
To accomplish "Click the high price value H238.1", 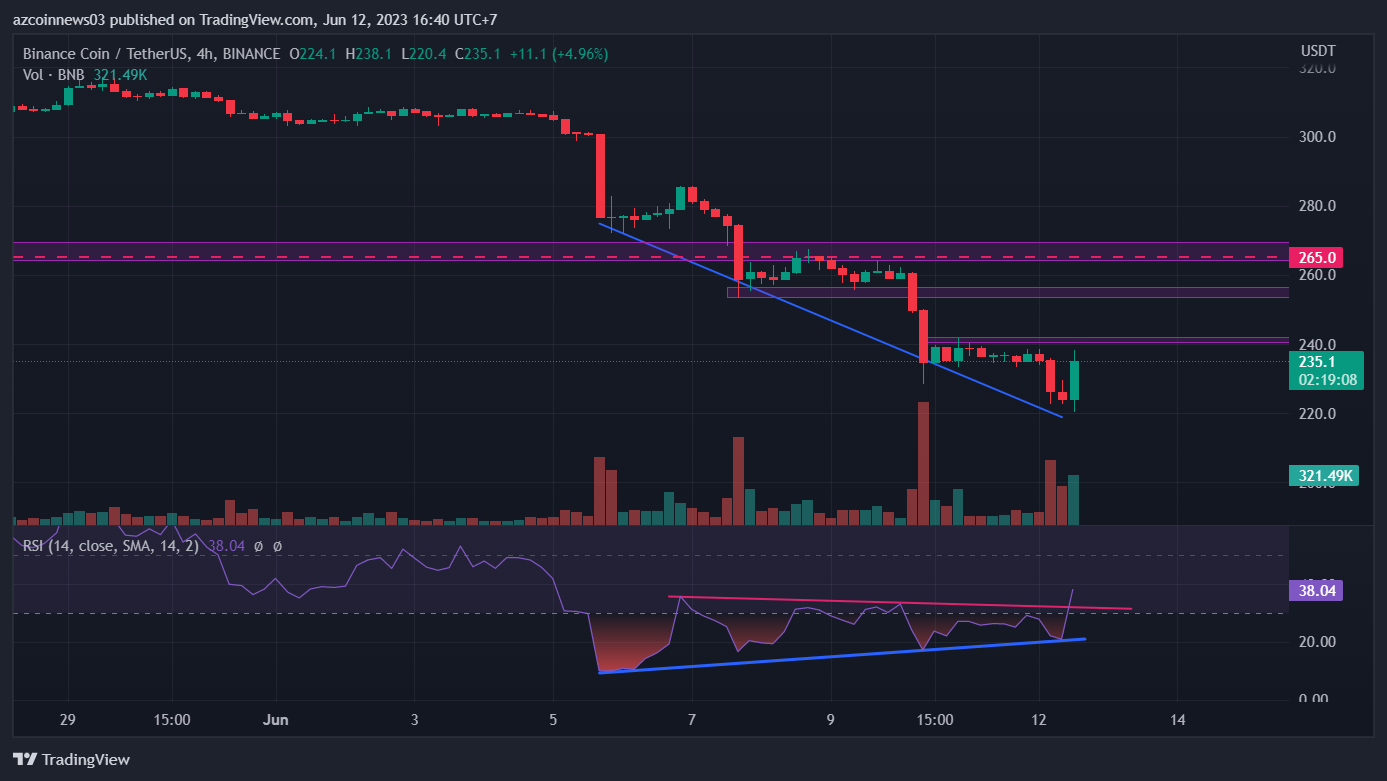I will pyautogui.click(x=370, y=54).
